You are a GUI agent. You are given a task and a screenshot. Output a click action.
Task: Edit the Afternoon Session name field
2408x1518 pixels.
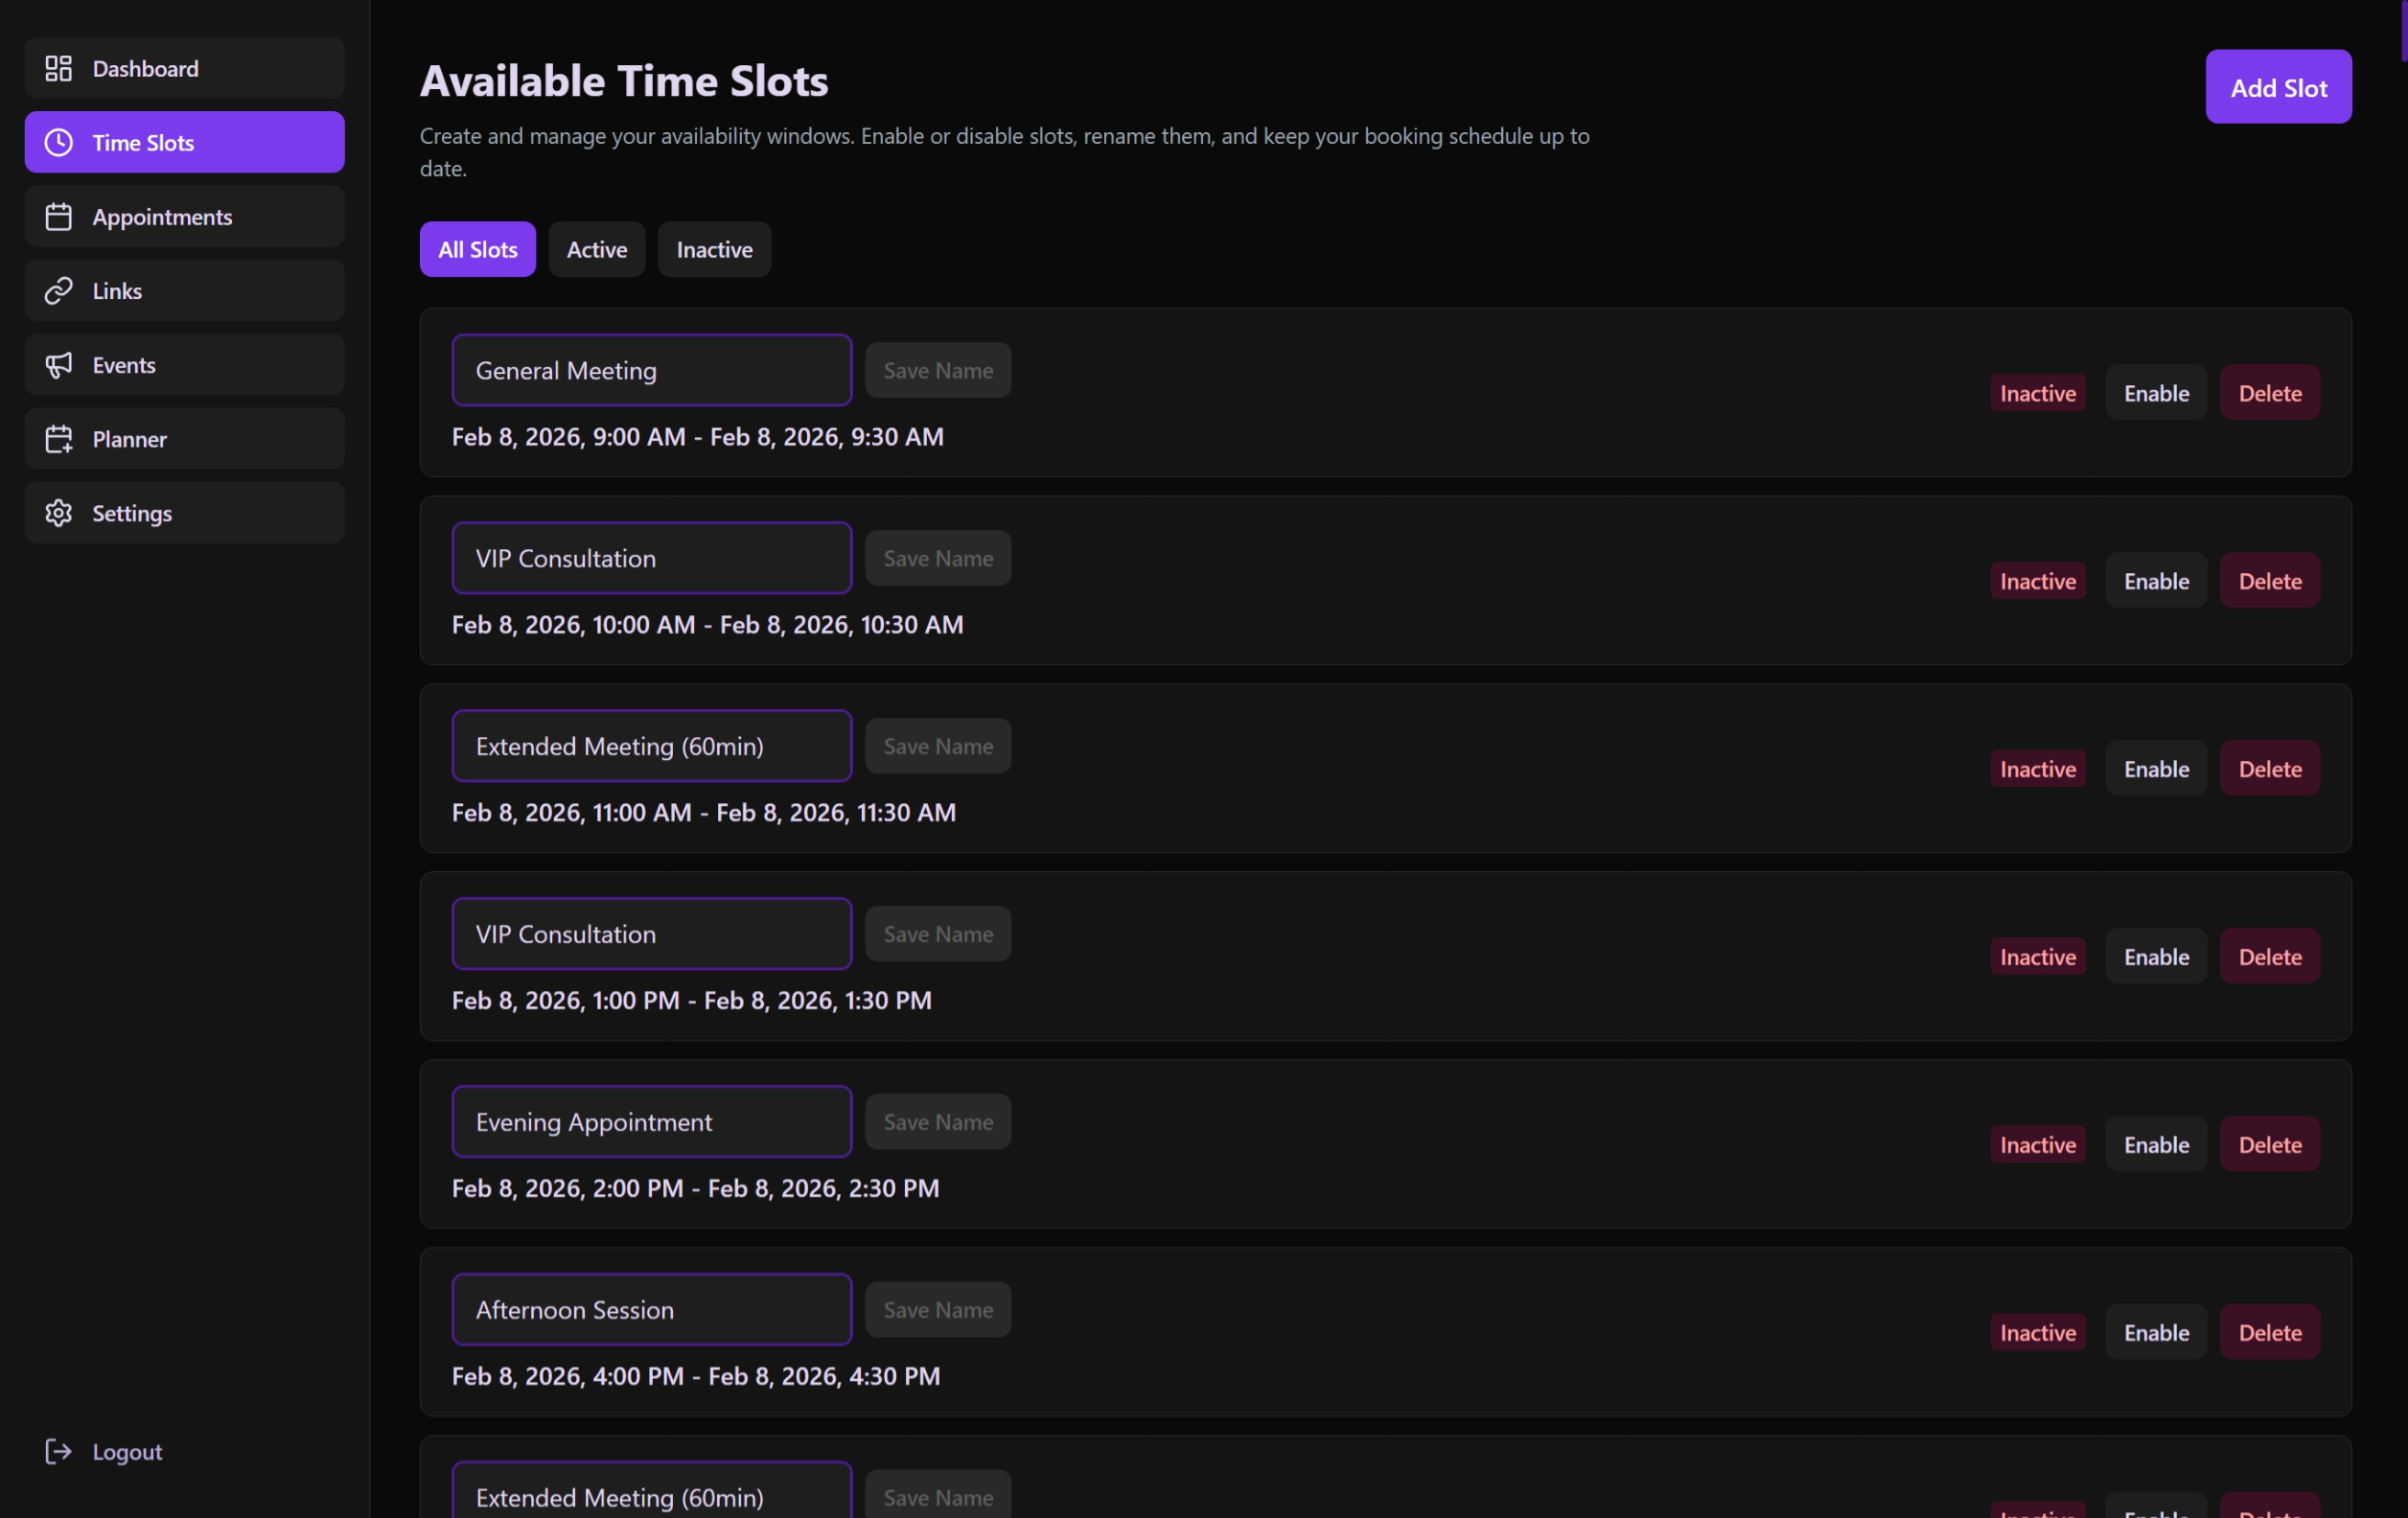click(x=651, y=1308)
